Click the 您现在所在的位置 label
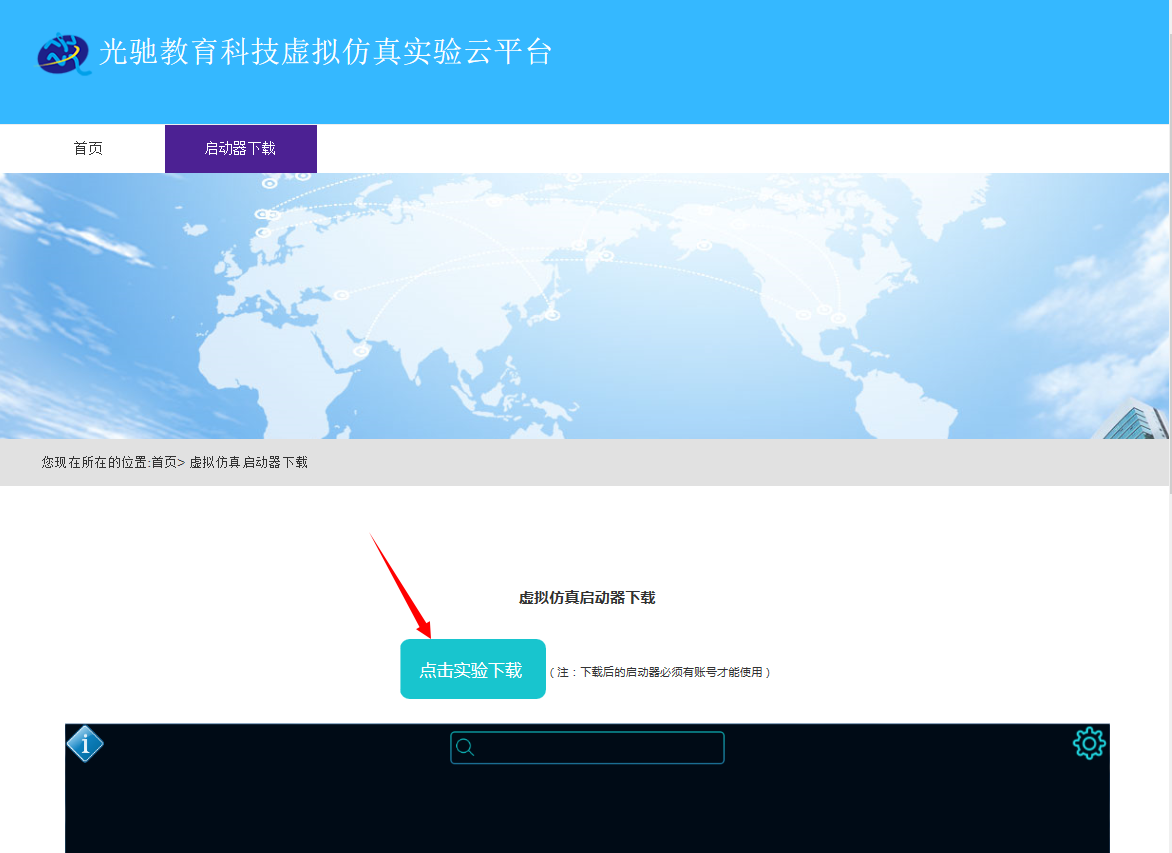This screenshot has height=853, width=1172. coord(94,462)
